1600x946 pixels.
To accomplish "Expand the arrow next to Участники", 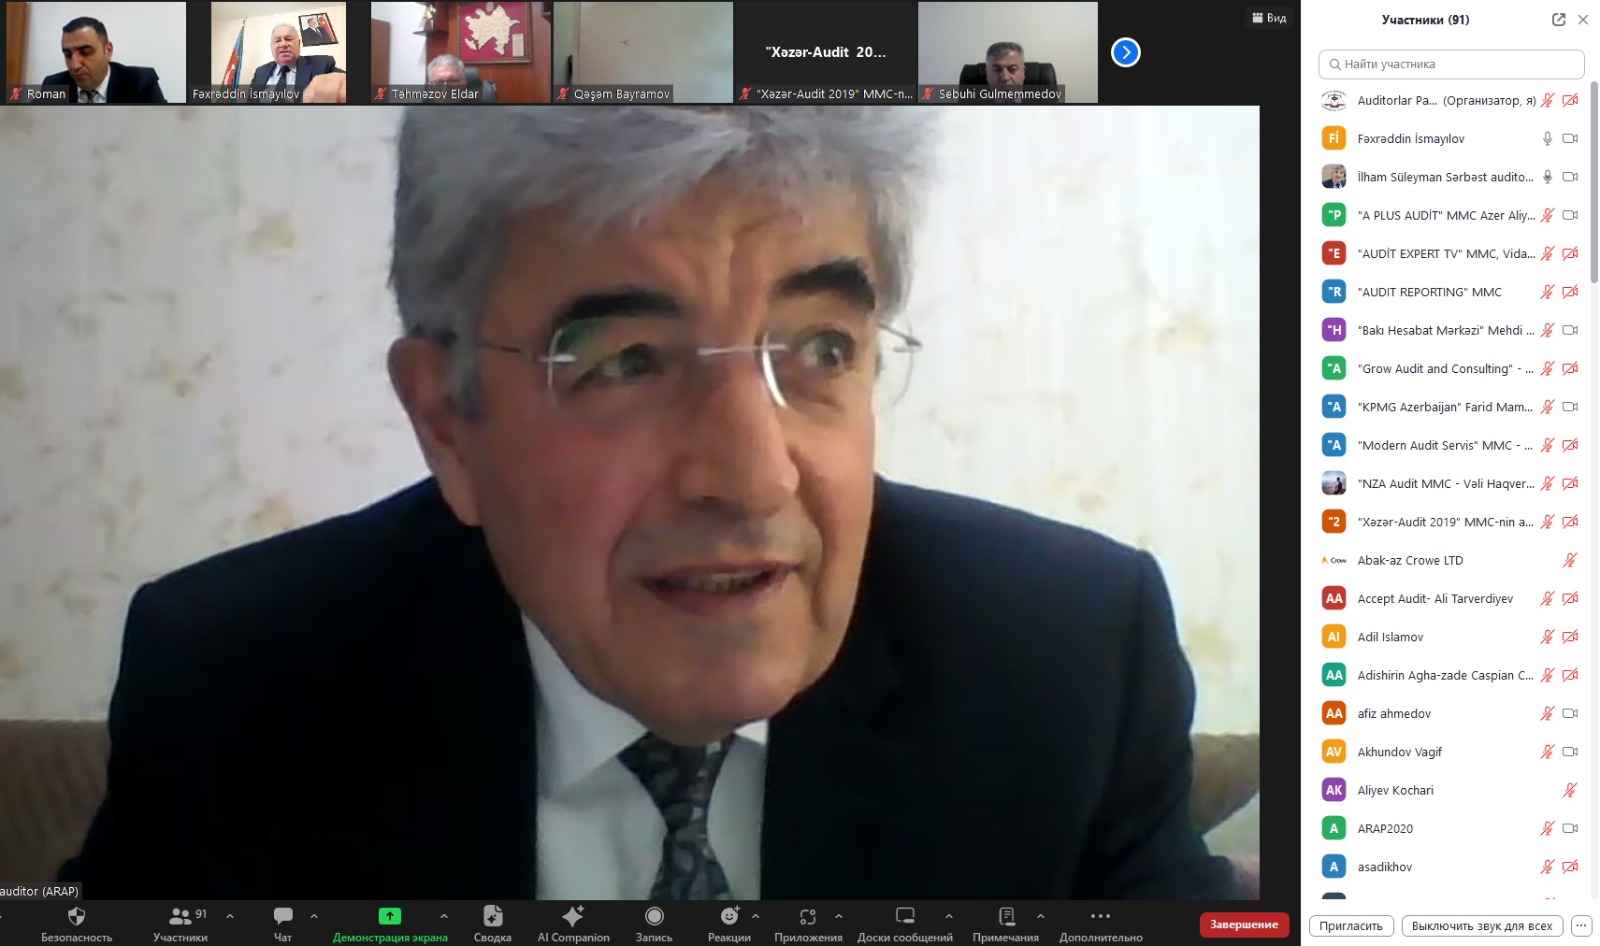I will (230, 916).
